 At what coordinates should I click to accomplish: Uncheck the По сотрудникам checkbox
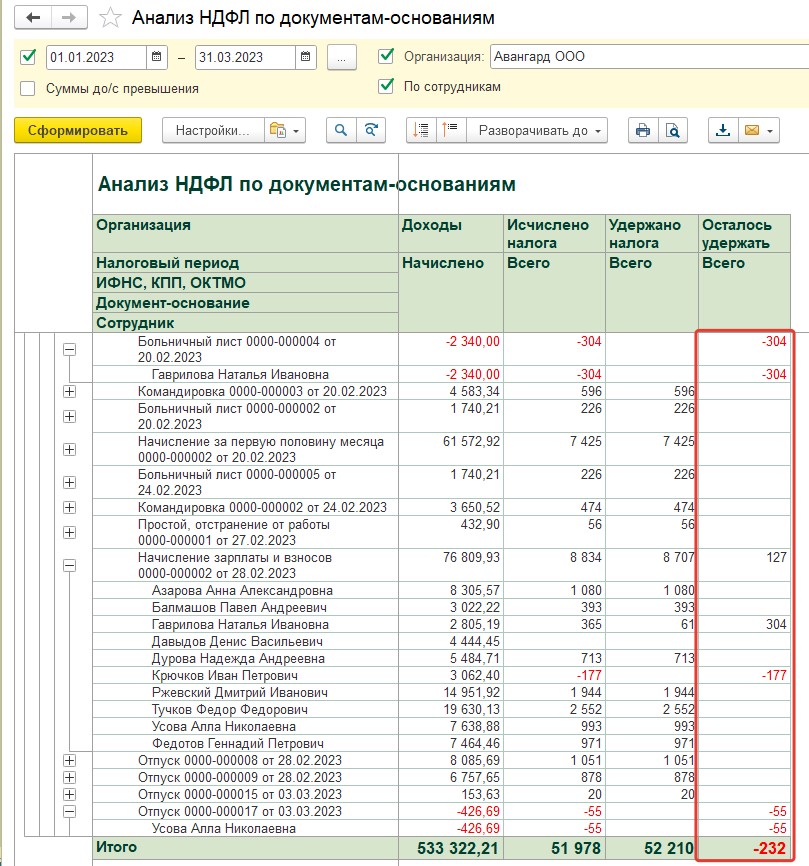(386, 86)
